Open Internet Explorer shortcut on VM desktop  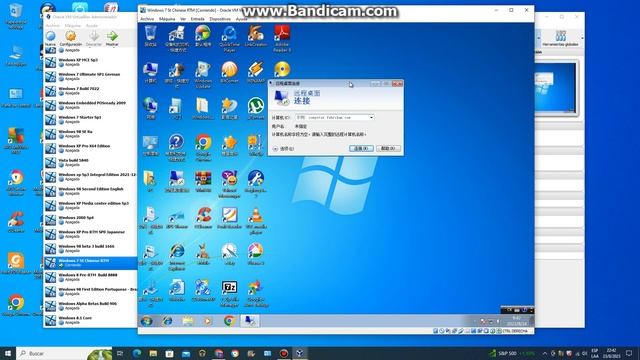tap(177, 256)
